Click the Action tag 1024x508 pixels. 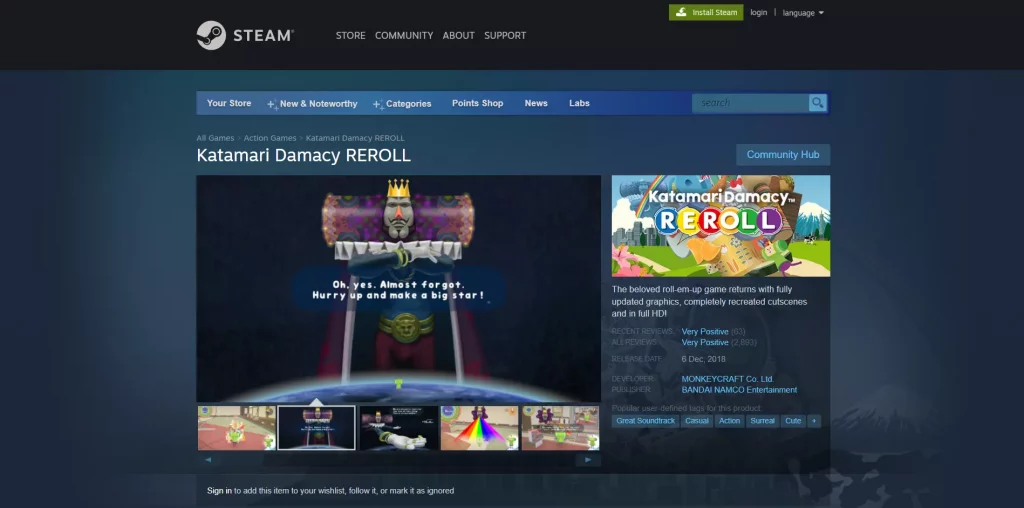(x=729, y=421)
